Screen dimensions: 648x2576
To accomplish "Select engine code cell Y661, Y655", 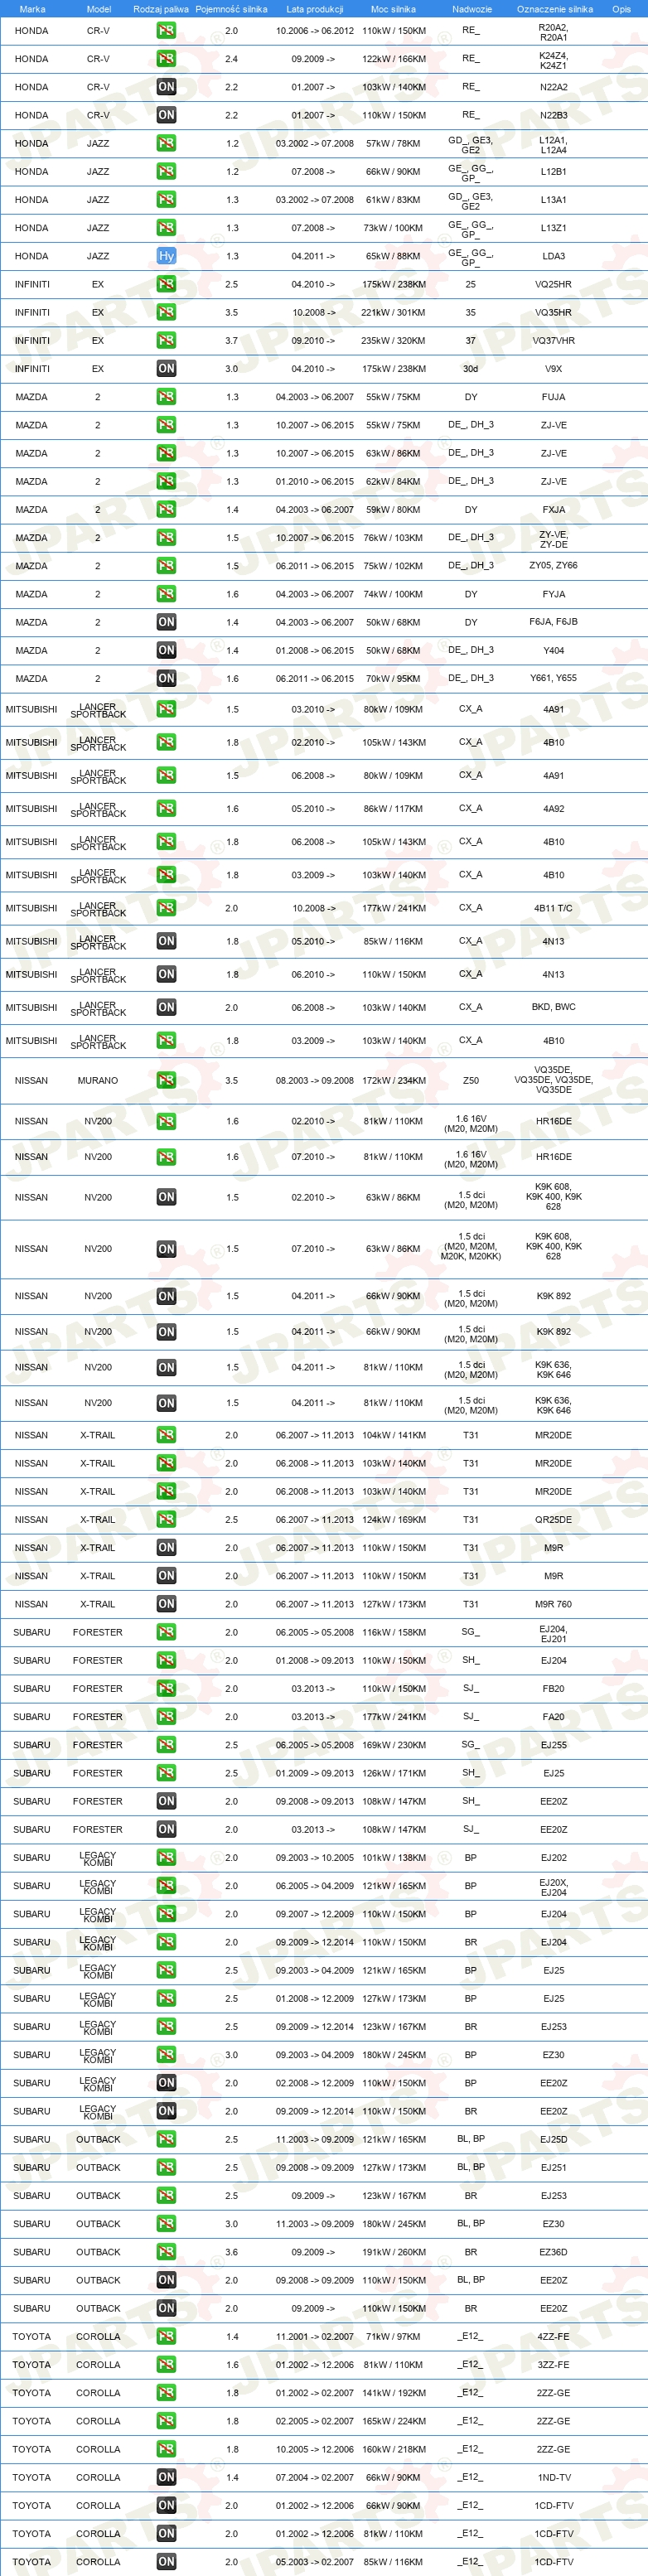I will tap(554, 678).
